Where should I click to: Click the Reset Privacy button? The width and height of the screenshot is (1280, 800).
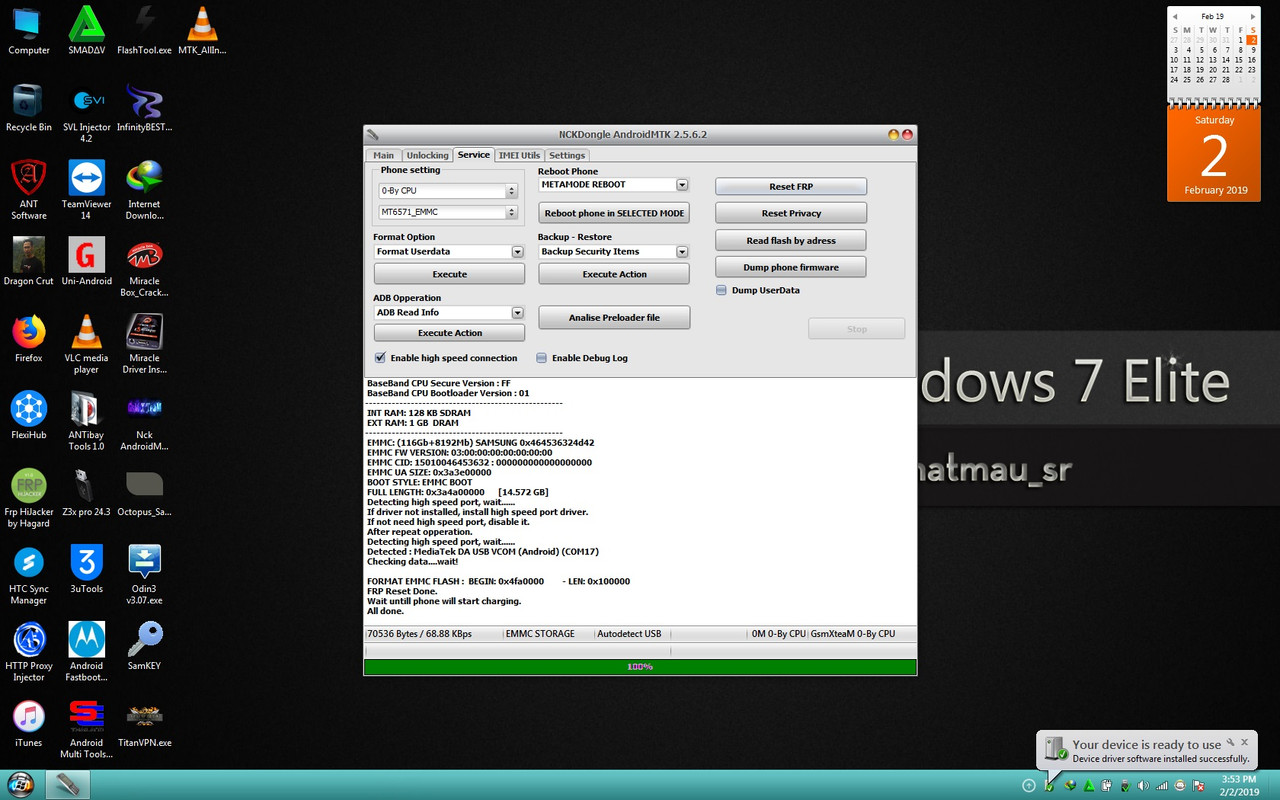(x=791, y=213)
